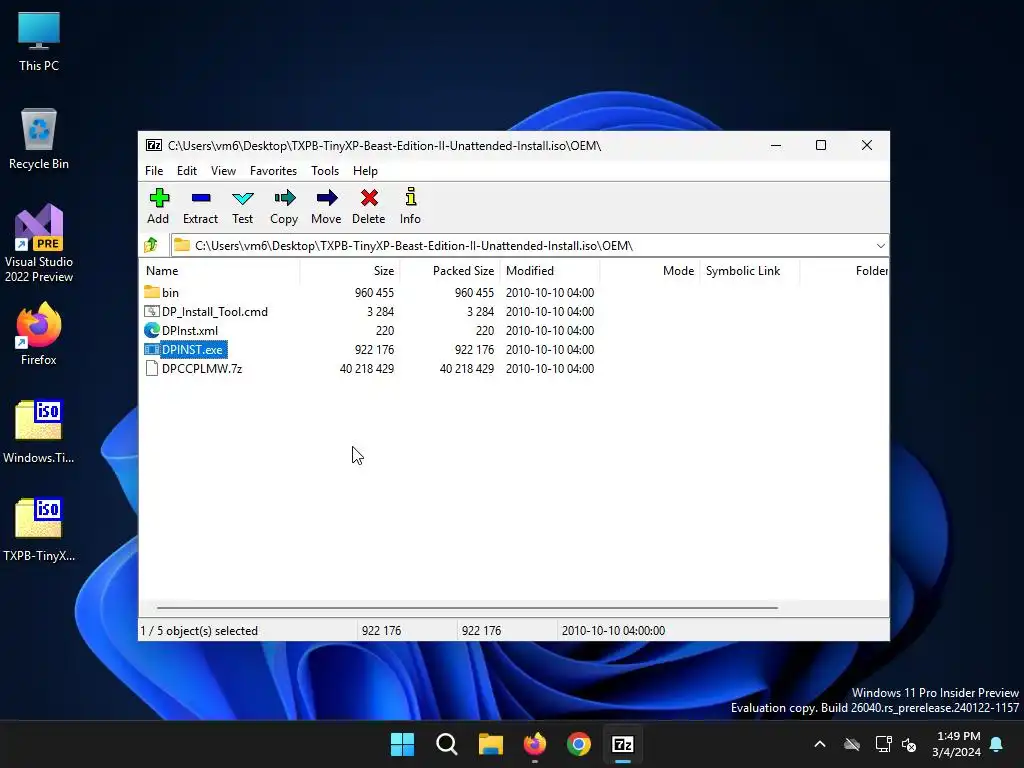Select the TXPB-TinyX... ISO file on desktop
The width and height of the screenshot is (1024, 768).
coord(39,530)
